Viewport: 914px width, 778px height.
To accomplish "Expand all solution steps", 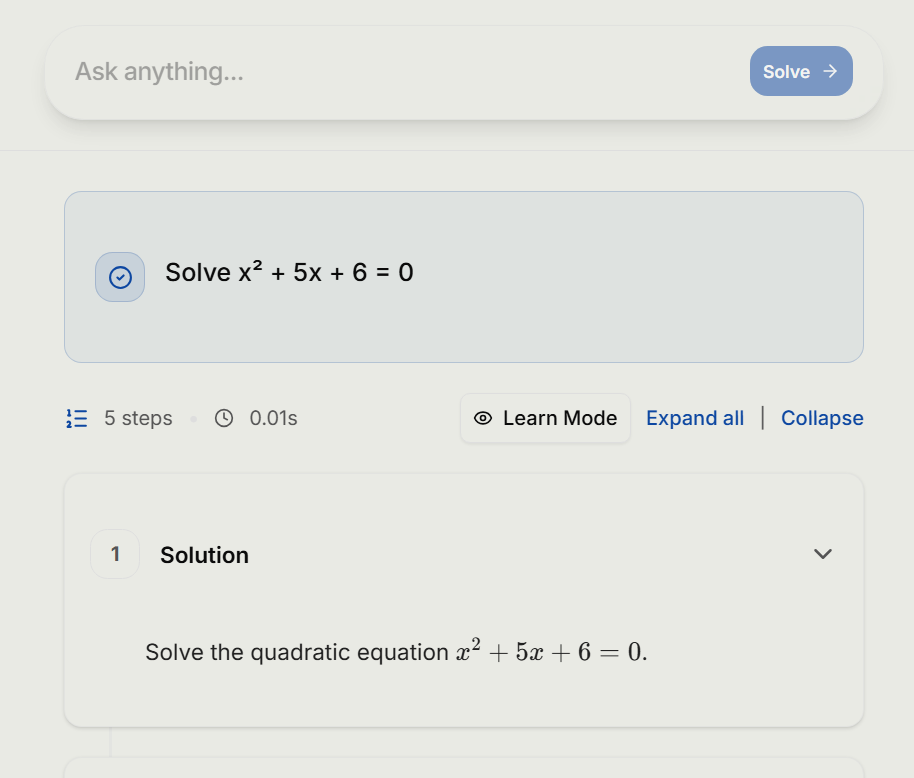I will [x=695, y=417].
